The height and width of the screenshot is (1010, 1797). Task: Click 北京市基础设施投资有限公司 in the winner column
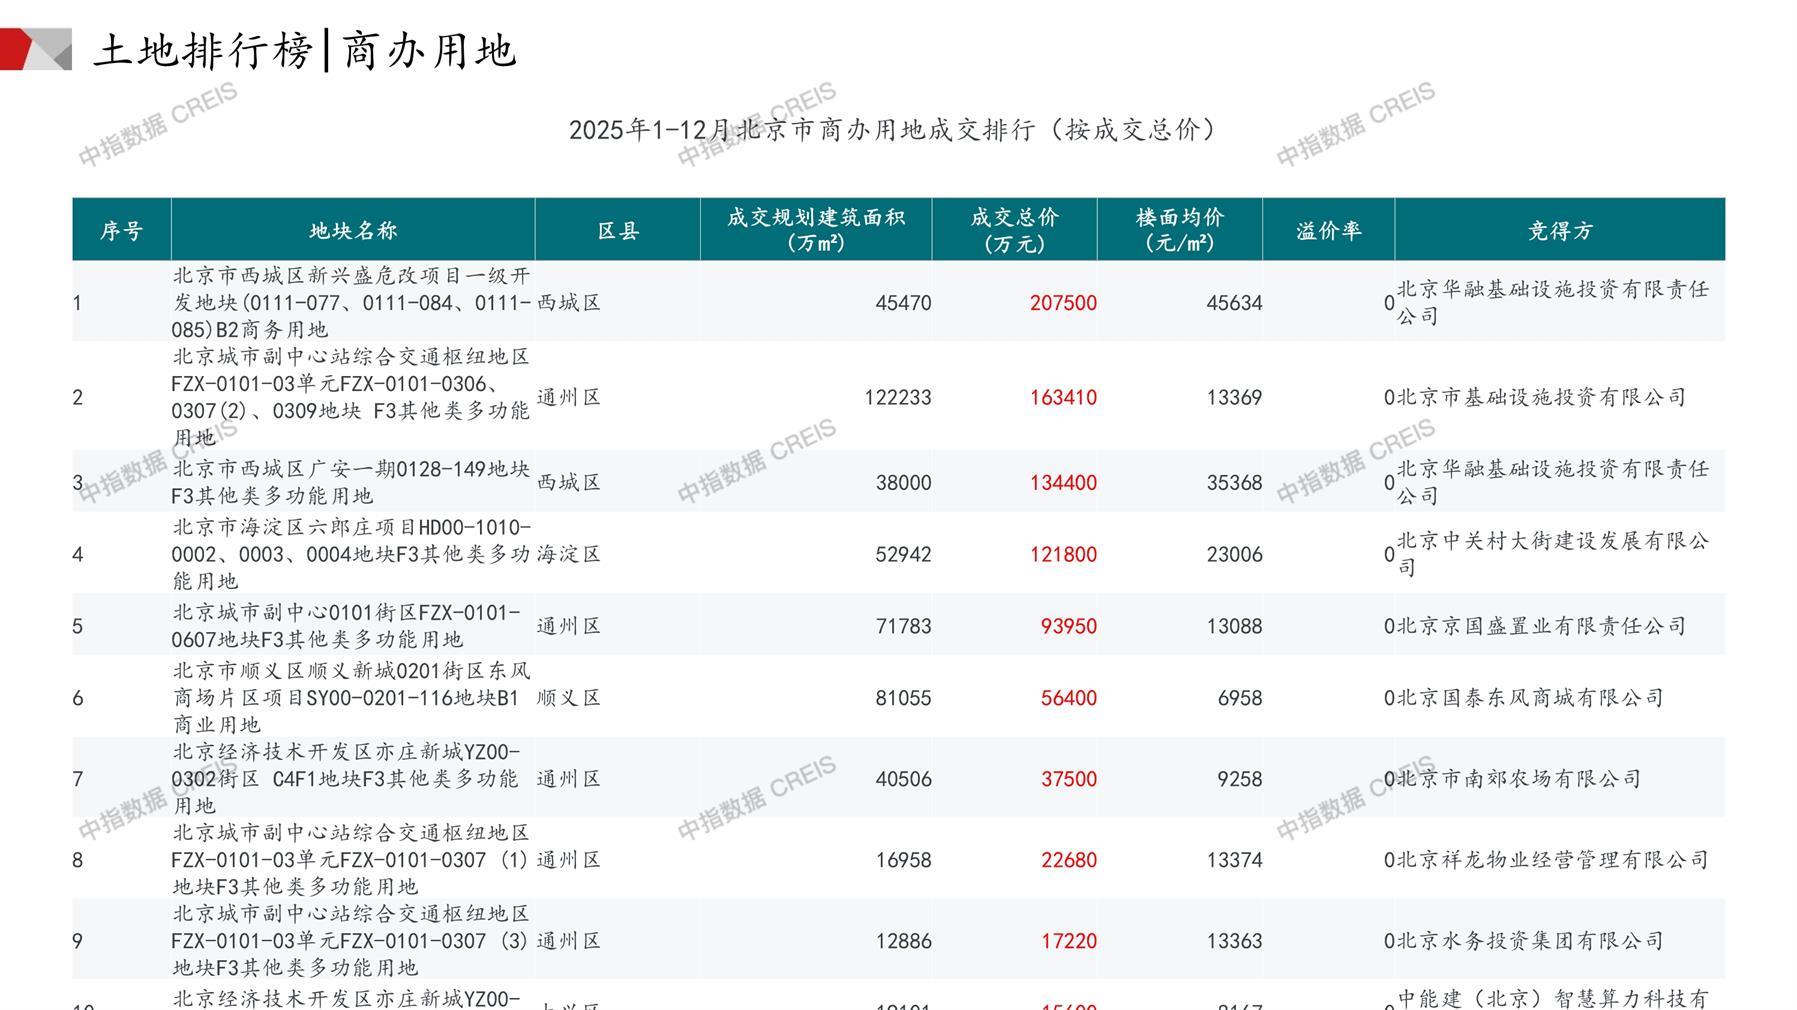pos(1541,398)
